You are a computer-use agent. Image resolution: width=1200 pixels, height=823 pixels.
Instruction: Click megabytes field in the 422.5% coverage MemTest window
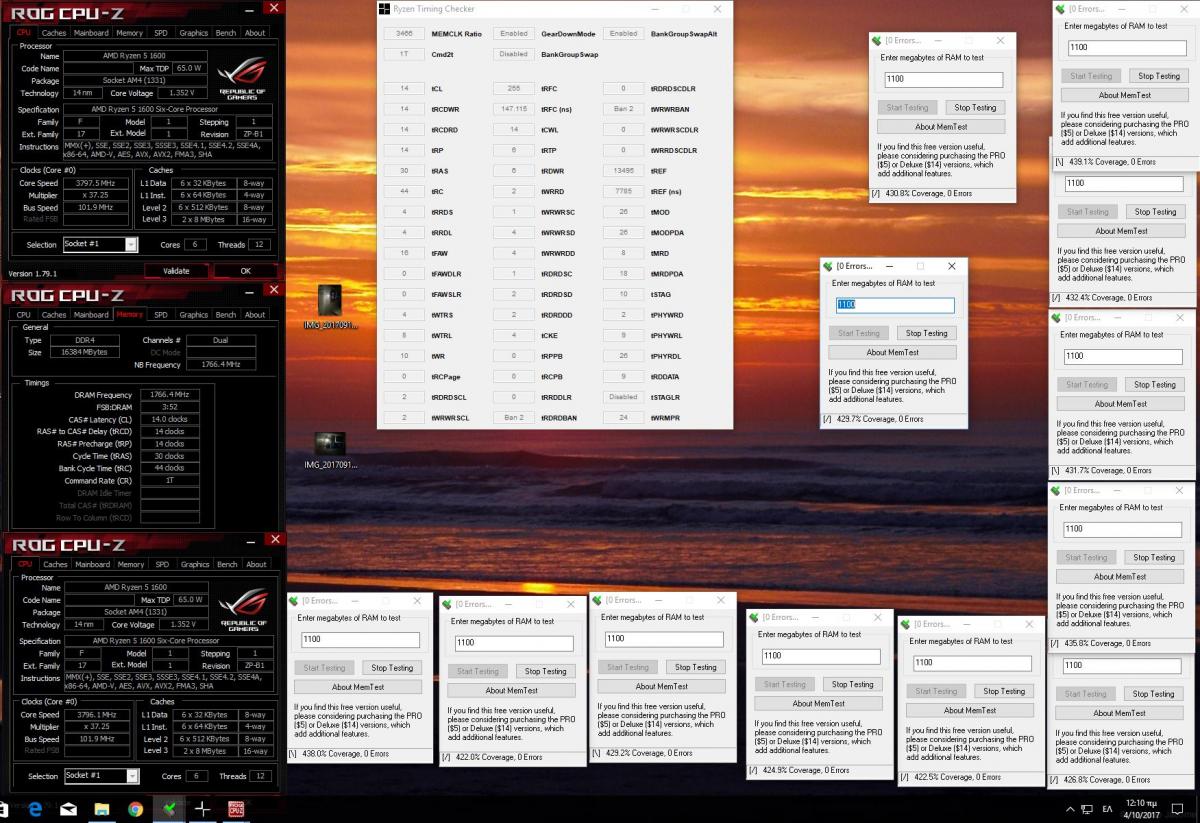pyautogui.click(x=973, y=663)
